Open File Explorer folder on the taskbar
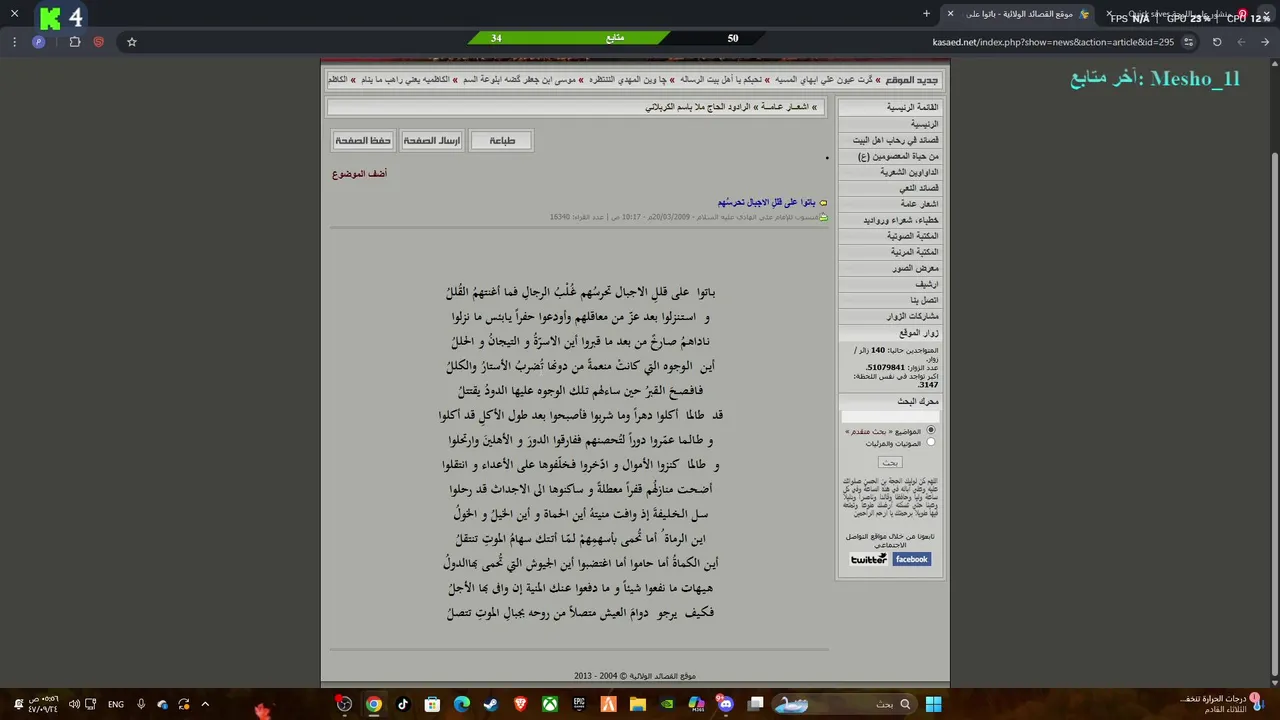1280x720 pixels. [x=638, y=704]
